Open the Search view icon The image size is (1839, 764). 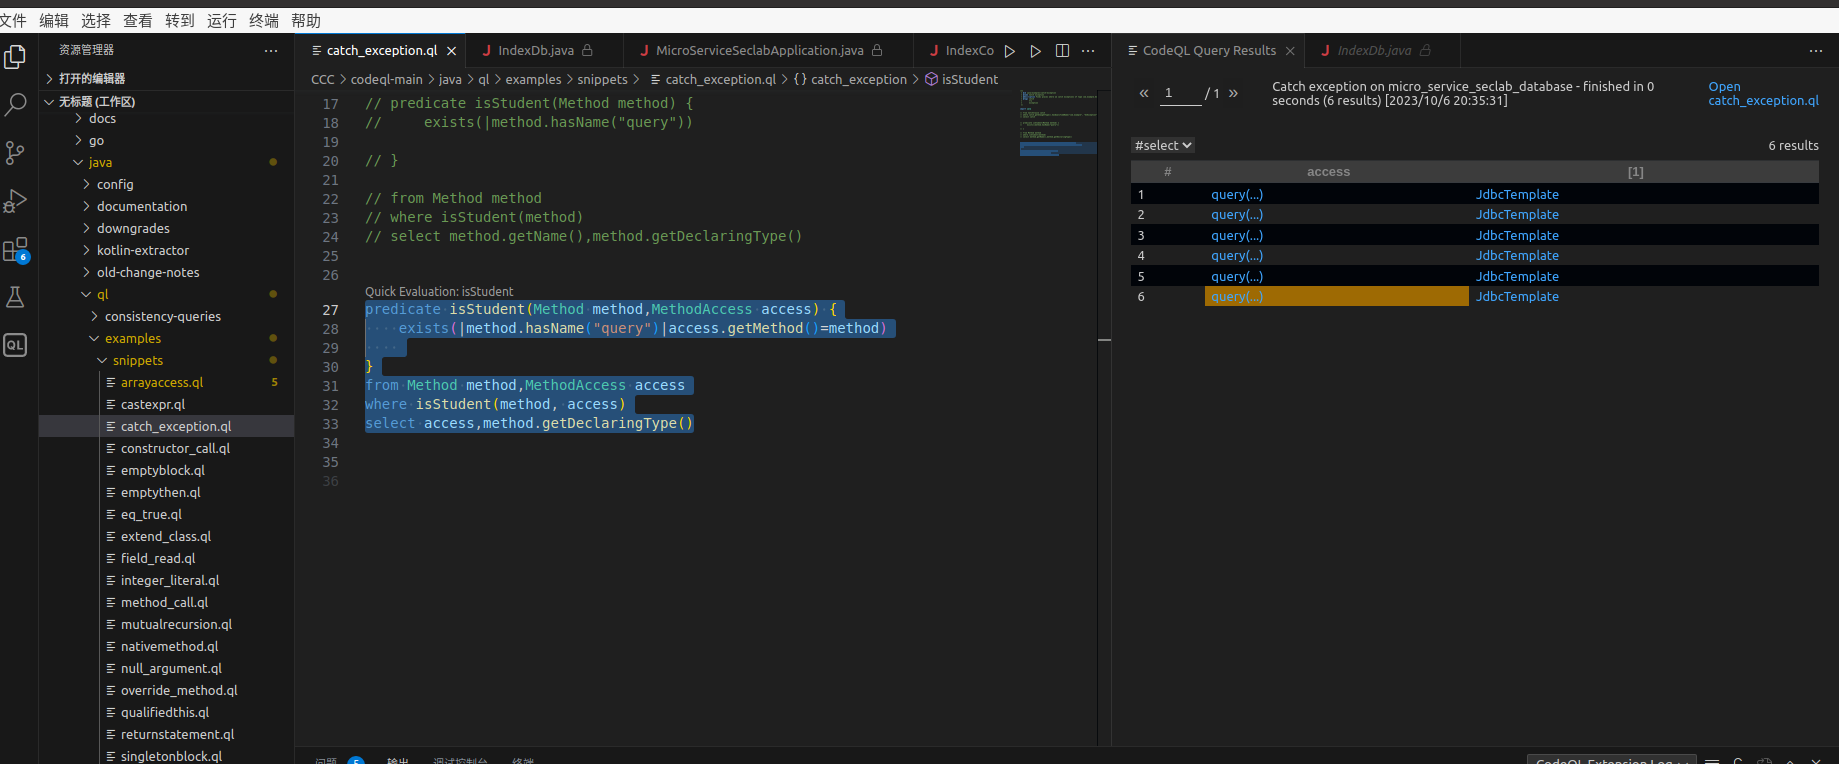click(15, 105)
